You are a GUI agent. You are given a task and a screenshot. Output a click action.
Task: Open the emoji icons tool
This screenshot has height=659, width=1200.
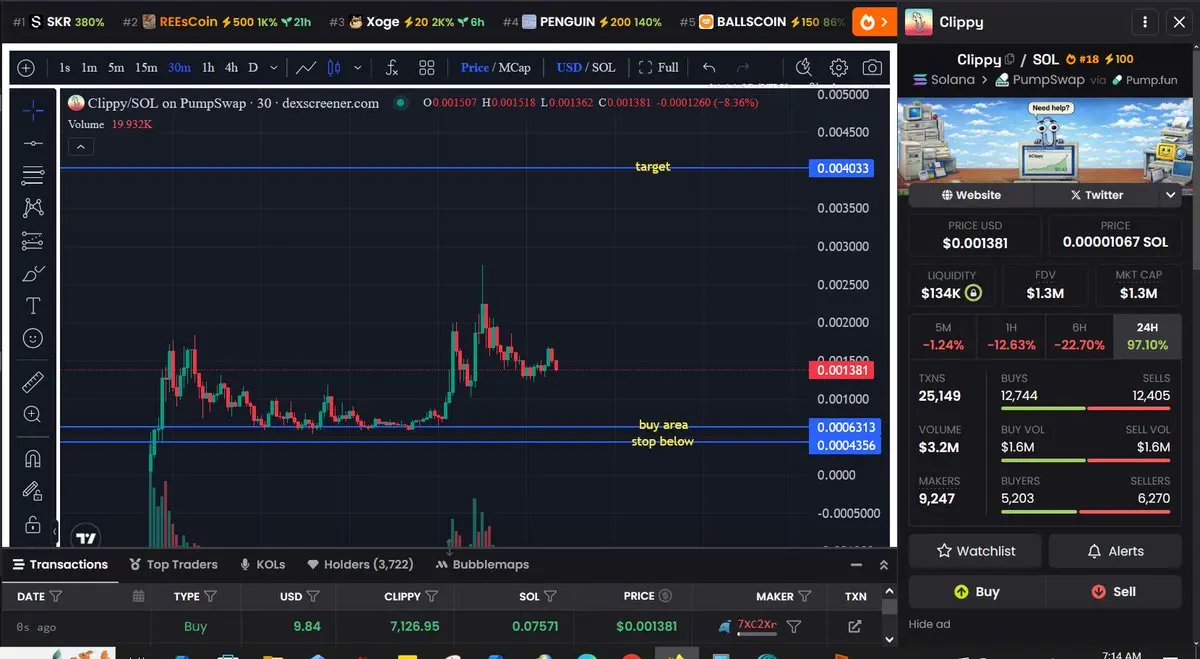[33, 339]
